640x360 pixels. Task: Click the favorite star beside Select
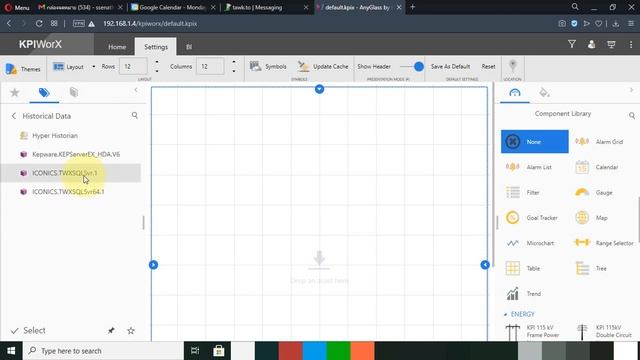(131, 331)
